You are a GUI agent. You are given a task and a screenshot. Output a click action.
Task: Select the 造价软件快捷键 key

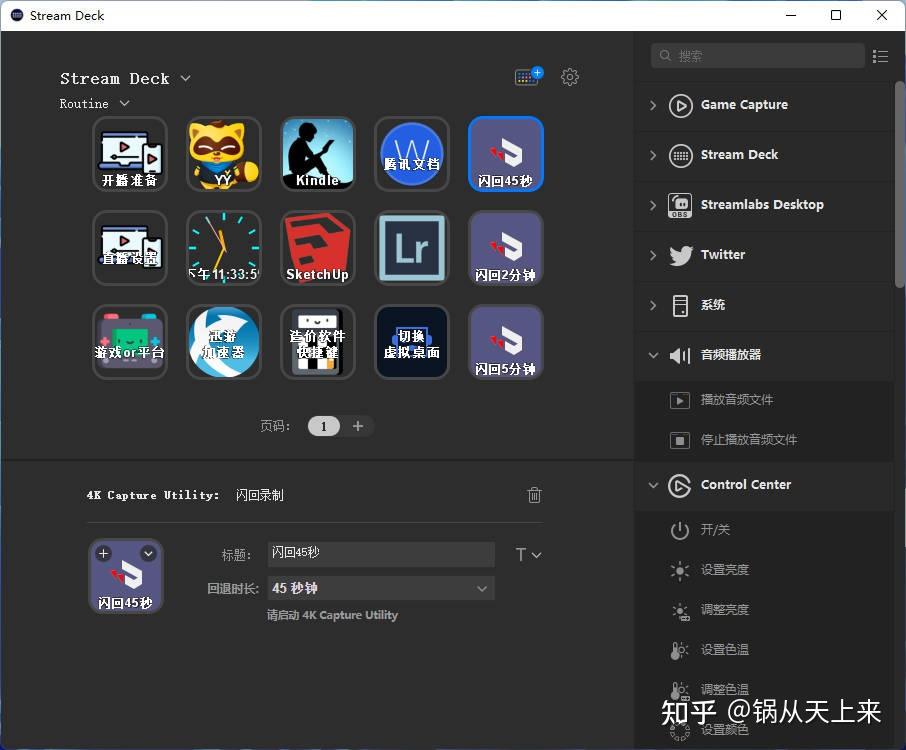click(318, 342)
